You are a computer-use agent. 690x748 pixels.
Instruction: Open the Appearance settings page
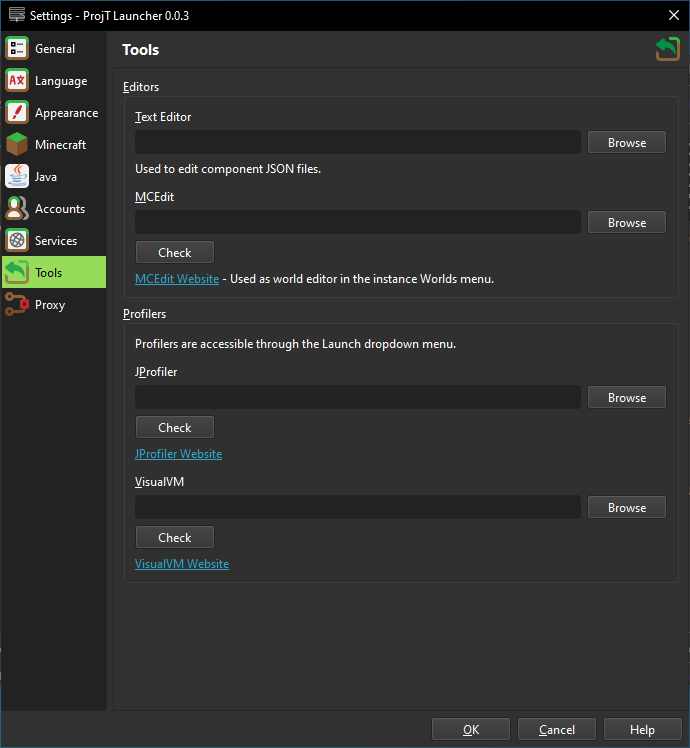tap(54, 113)
